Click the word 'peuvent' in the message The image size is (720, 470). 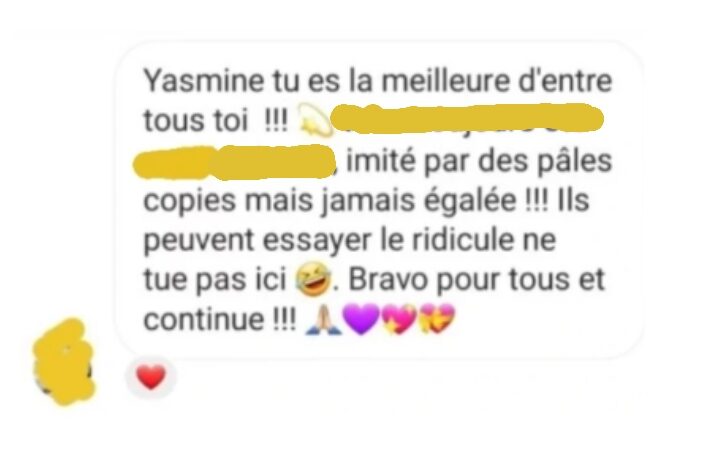[199, 241]
